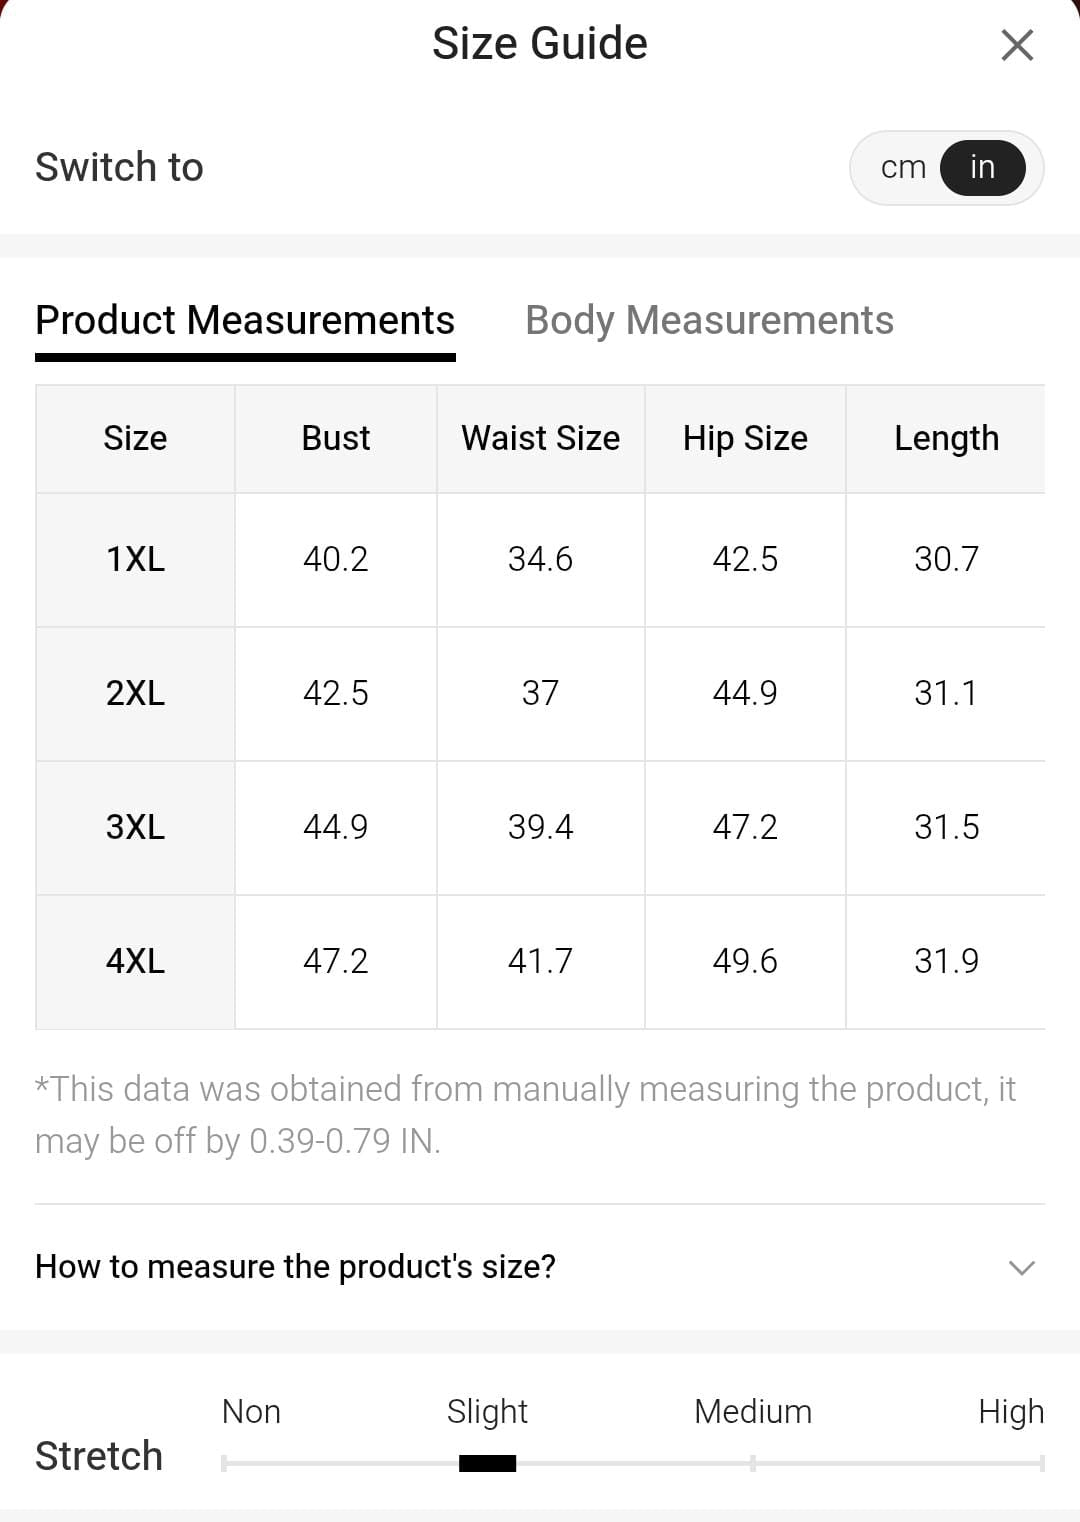The height and width of the screenshot is (1522, 1080).
Task: Click the Medium stretch label
Action: (753, 1412)
